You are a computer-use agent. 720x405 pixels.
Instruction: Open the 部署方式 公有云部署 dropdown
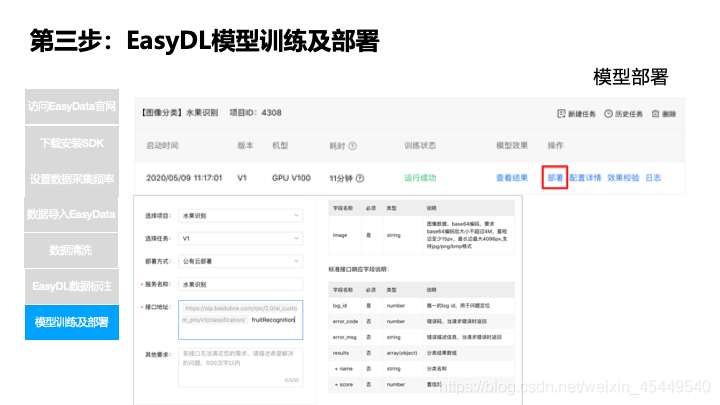(241, 261)
